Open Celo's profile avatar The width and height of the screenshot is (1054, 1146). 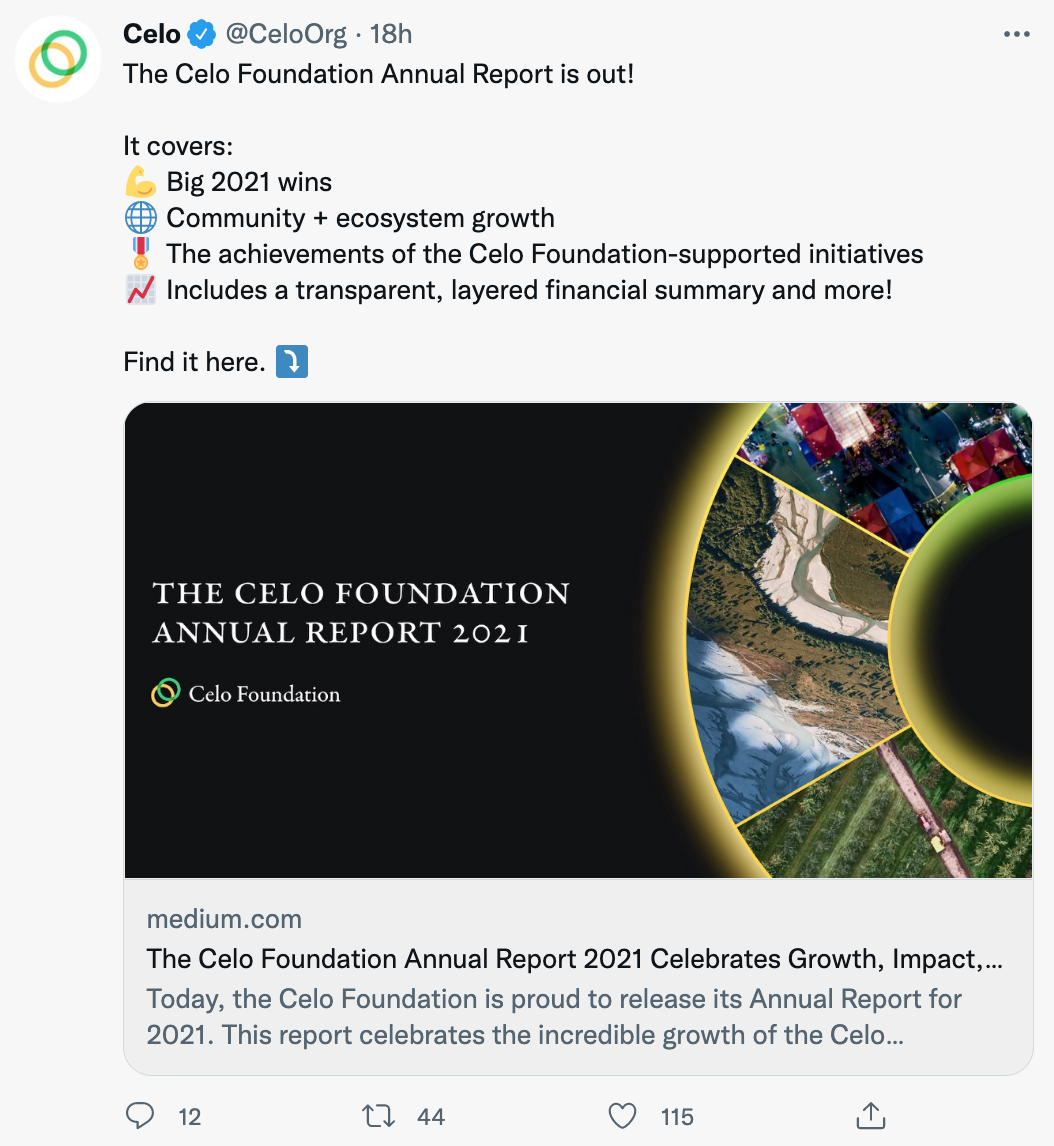point(58,59)
